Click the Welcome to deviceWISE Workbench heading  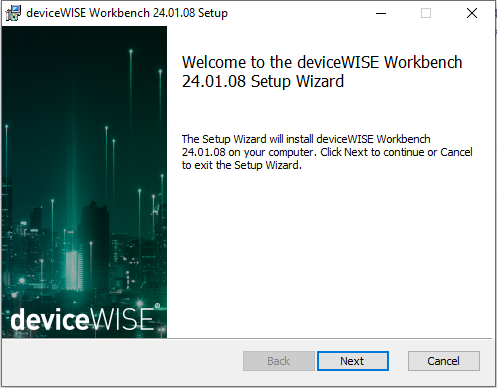[x=322, y=72]
